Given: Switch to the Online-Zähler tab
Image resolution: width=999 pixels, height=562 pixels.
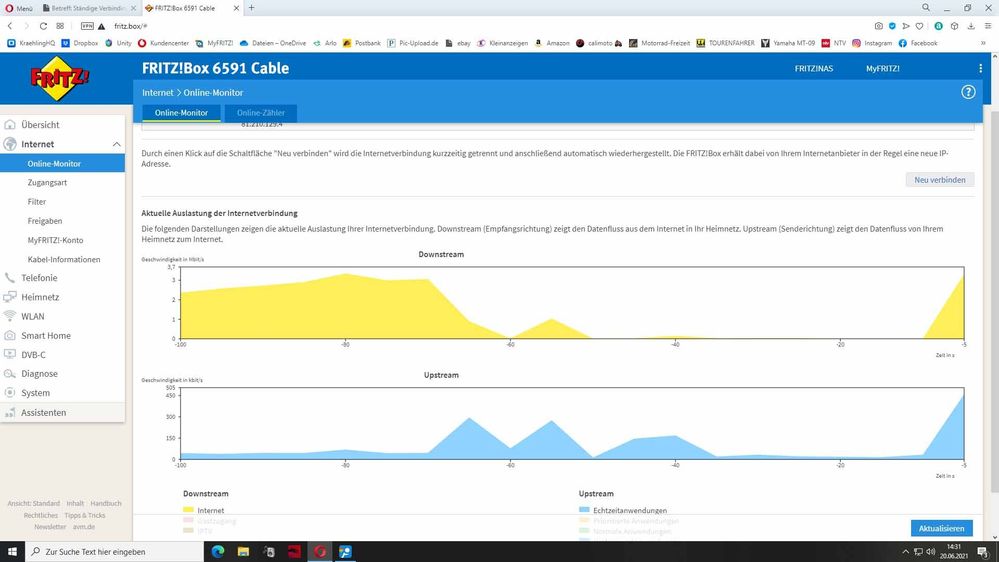Looking at the screenshot, I should [x=261, y=113].
